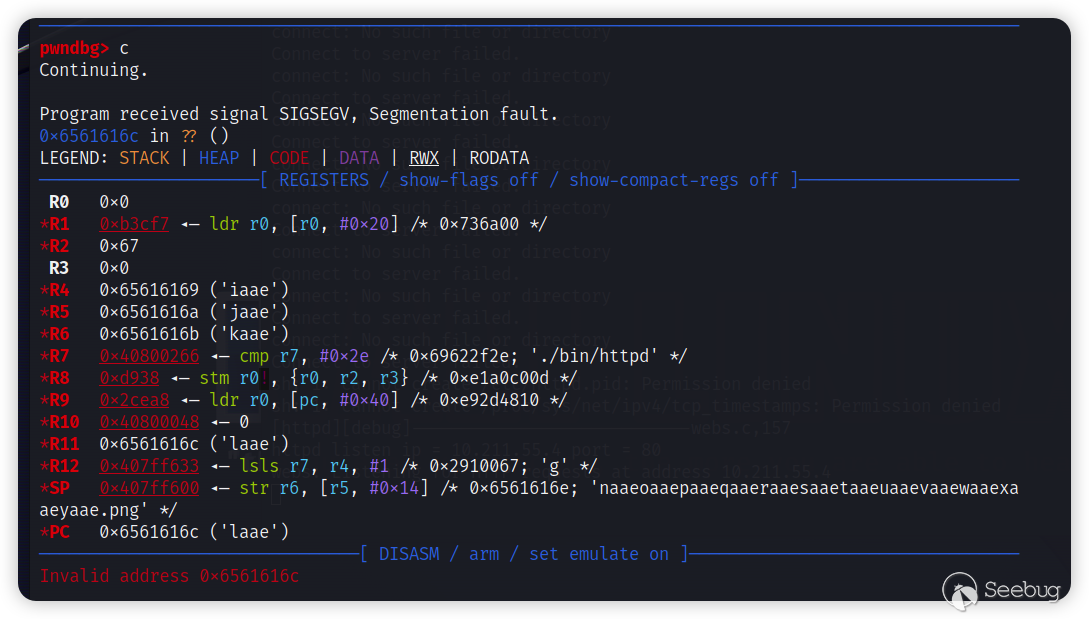Click the REGISTERS section header
The image size is (1089, 619).
point(529,180)
